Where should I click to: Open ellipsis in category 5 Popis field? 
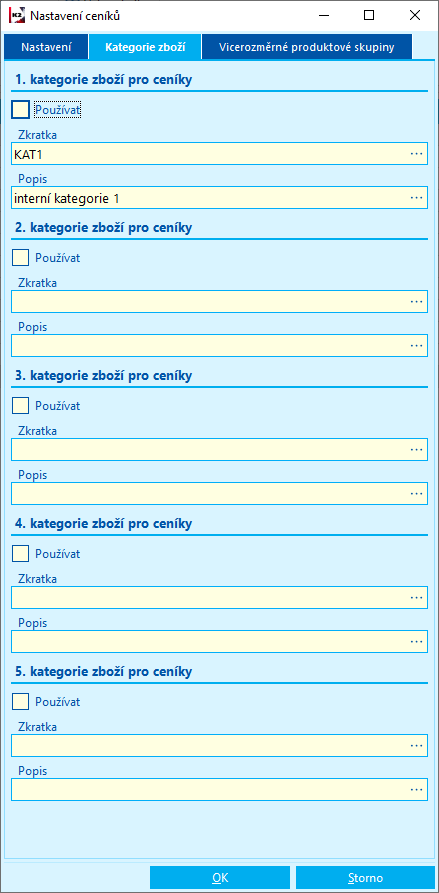416,789
